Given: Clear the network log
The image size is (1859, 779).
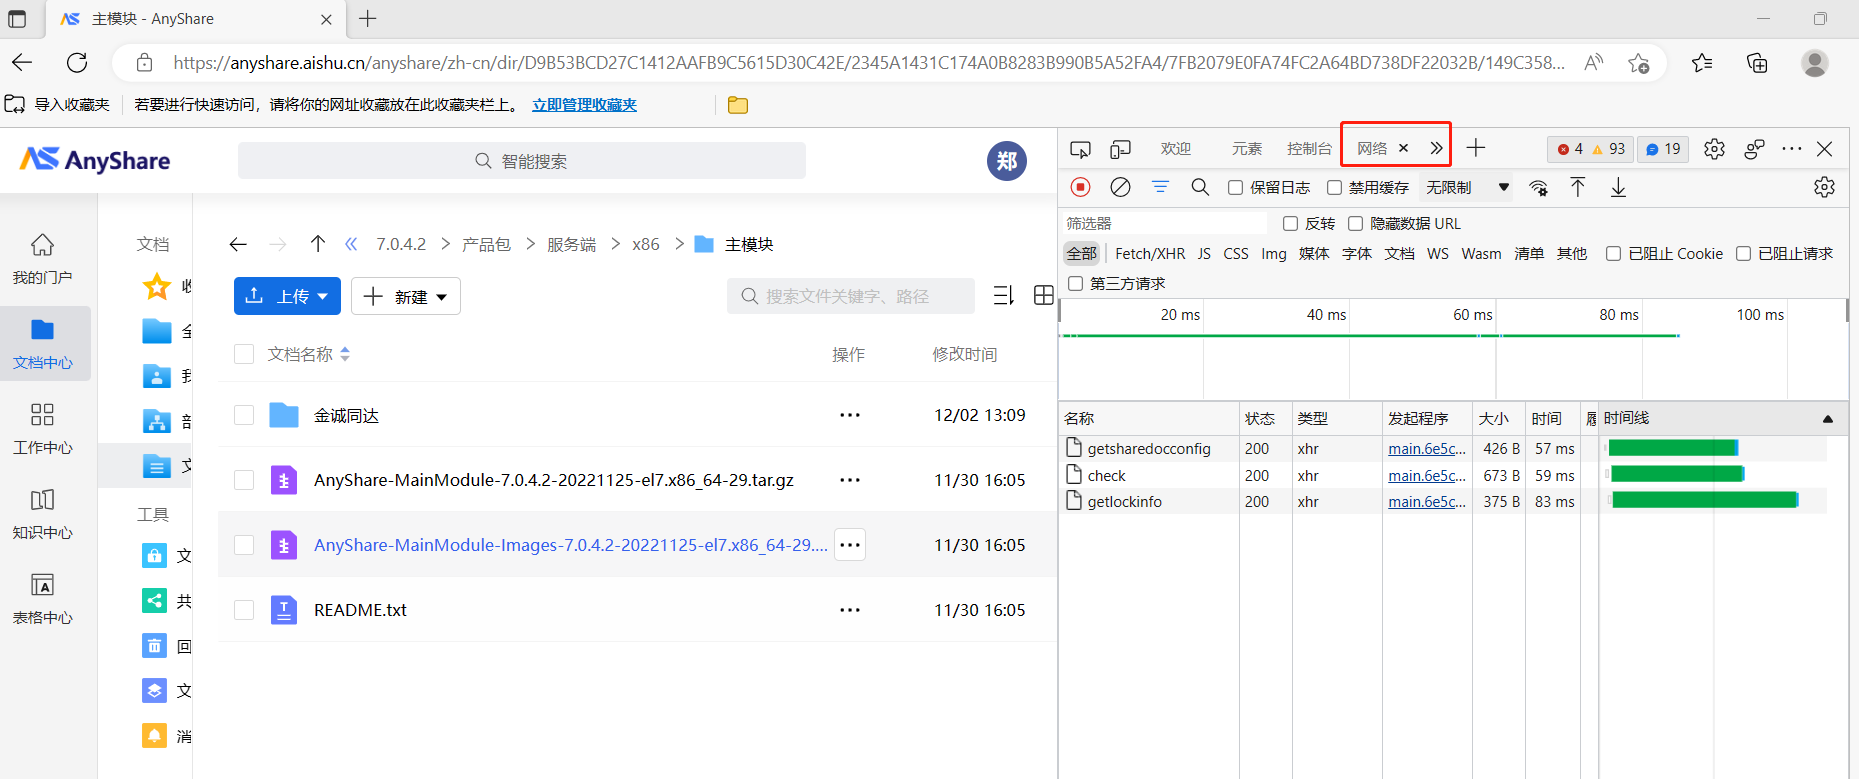Looking at the screenshot, I should tap(1121, 187).
